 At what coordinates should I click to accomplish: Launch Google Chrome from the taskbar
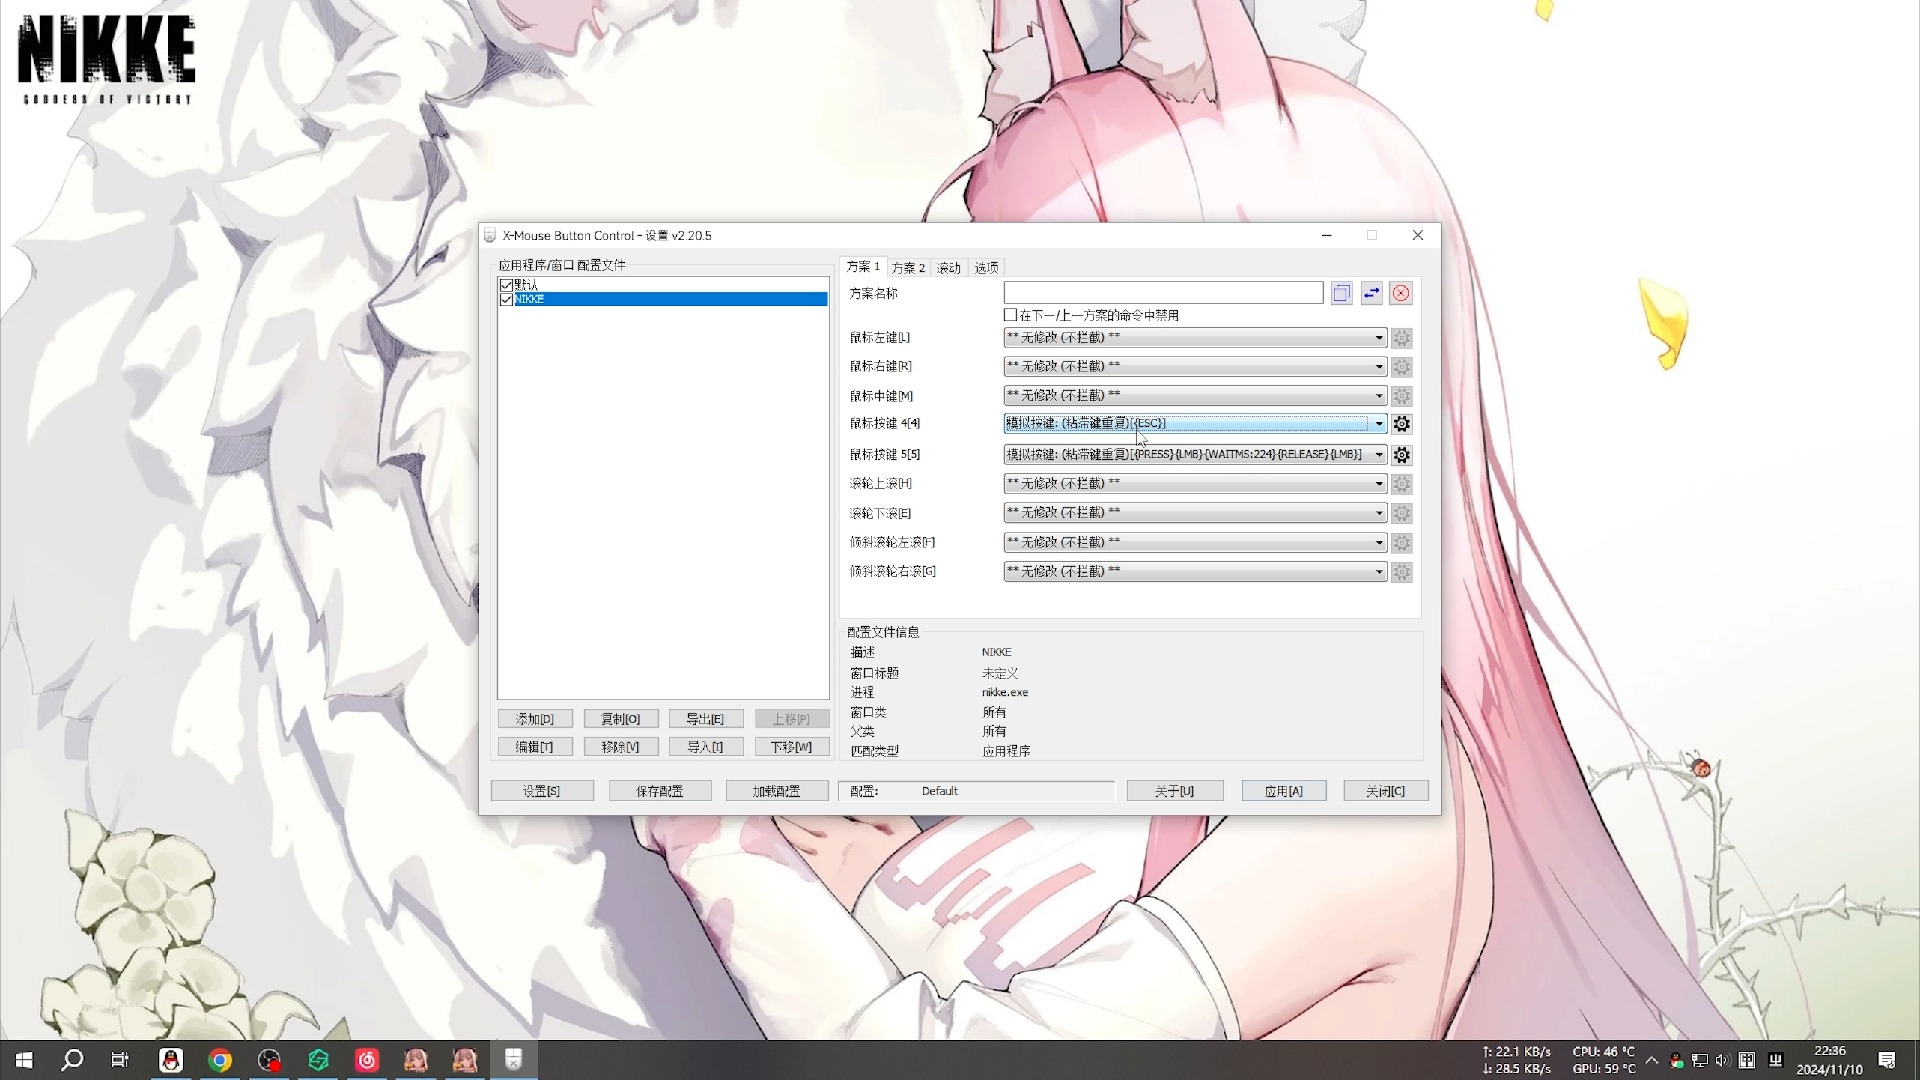click(220, 1060)
